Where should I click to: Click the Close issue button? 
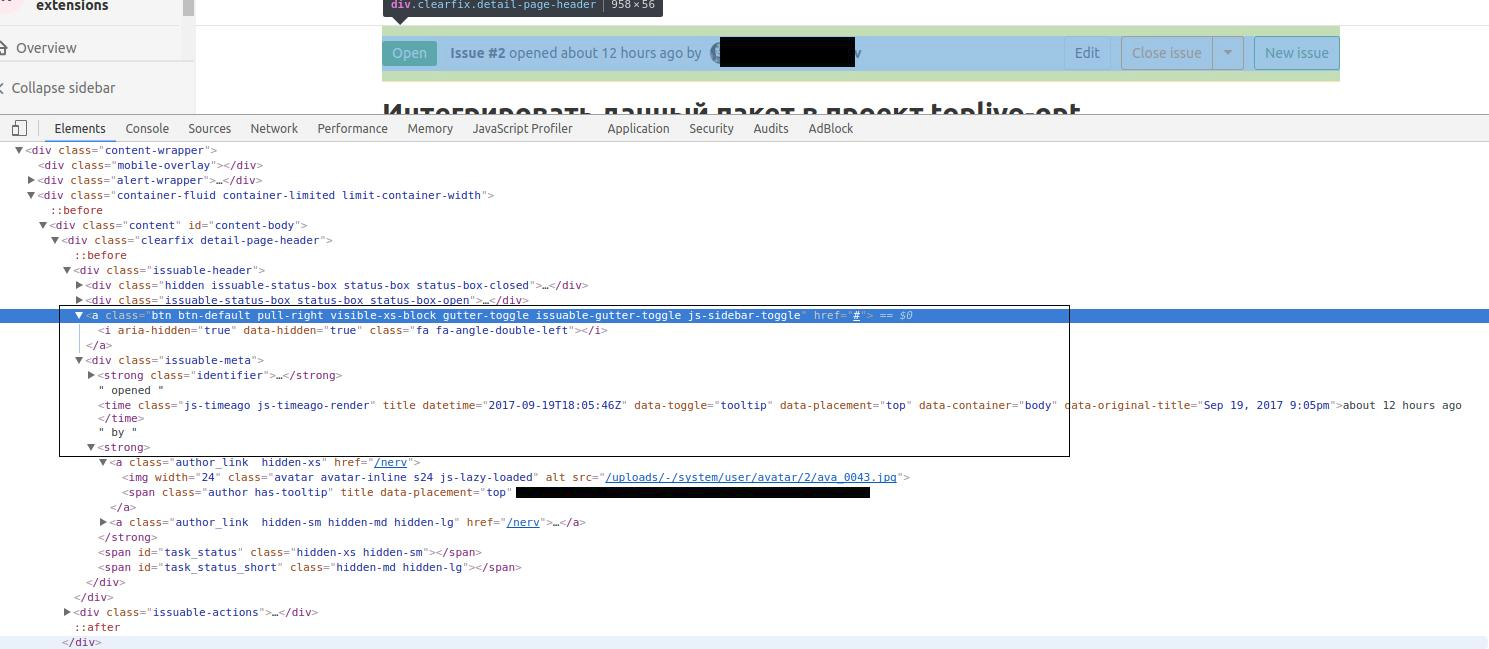[1167, 53]
